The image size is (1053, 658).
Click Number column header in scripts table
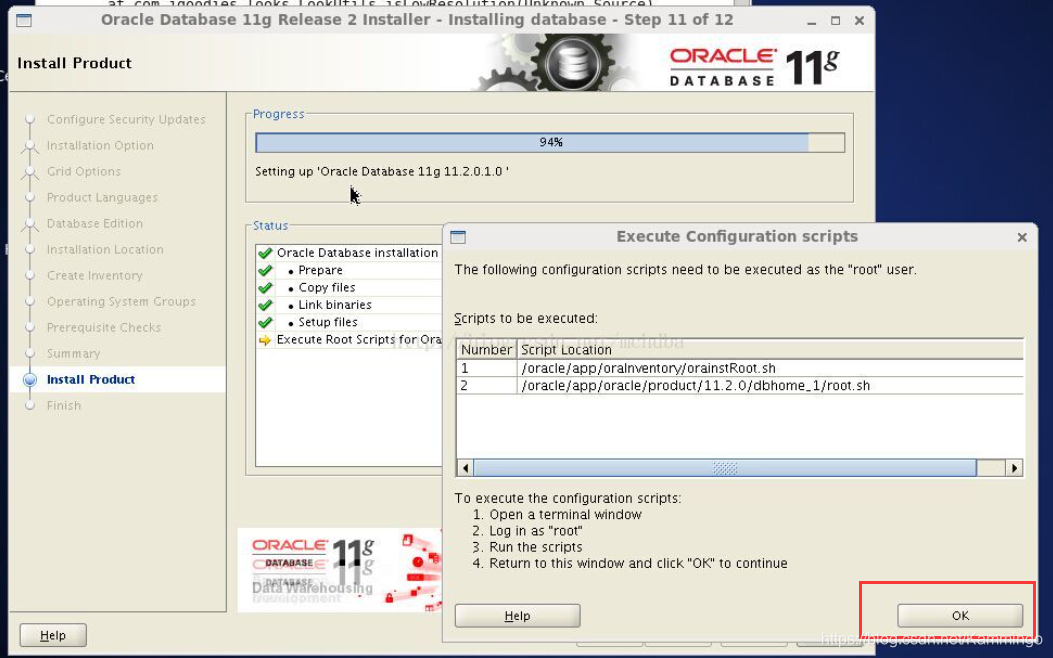(487, 350)
